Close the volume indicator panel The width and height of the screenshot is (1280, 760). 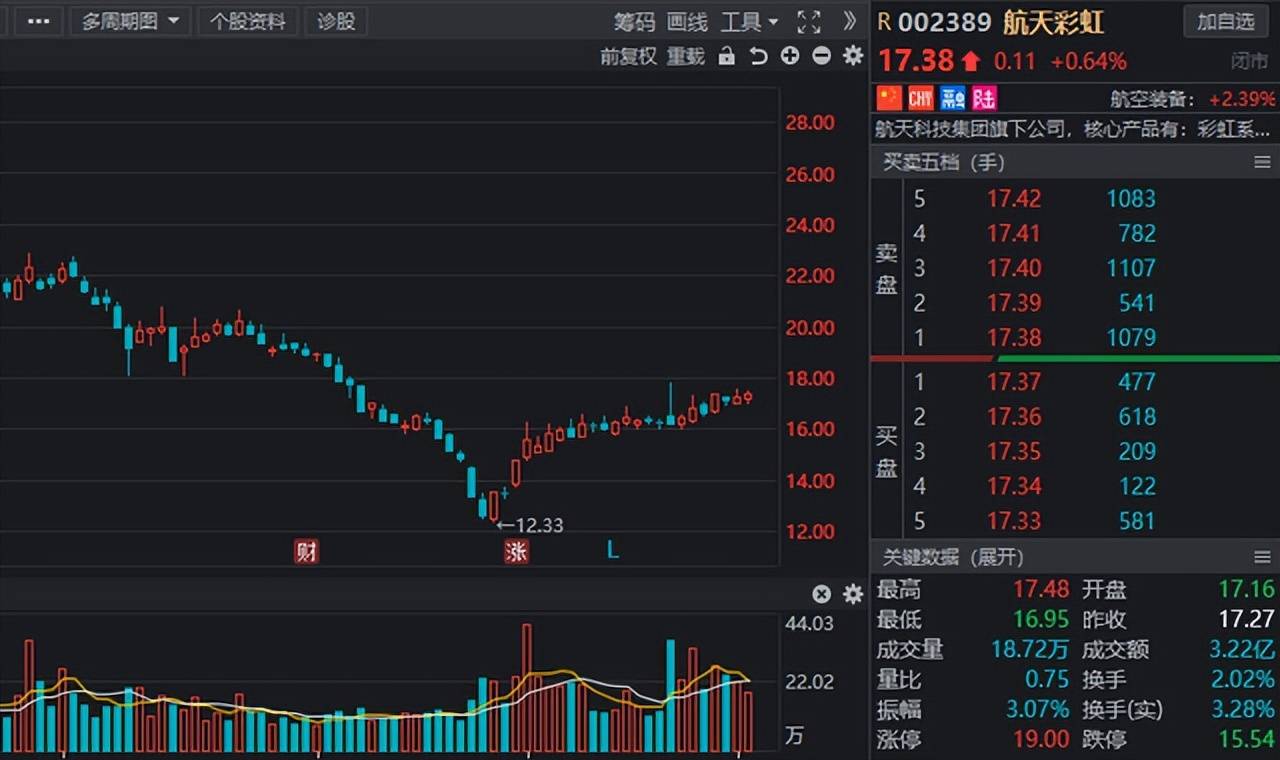pos(821,595)
